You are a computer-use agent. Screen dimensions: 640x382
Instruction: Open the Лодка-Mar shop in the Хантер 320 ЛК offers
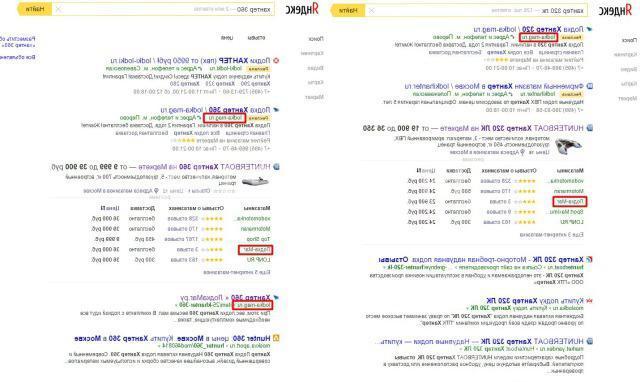[570, 201]
